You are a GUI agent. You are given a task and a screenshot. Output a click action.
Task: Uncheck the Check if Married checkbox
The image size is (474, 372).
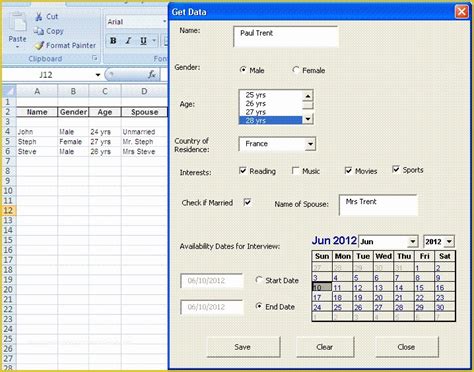(x=247, y=202)
